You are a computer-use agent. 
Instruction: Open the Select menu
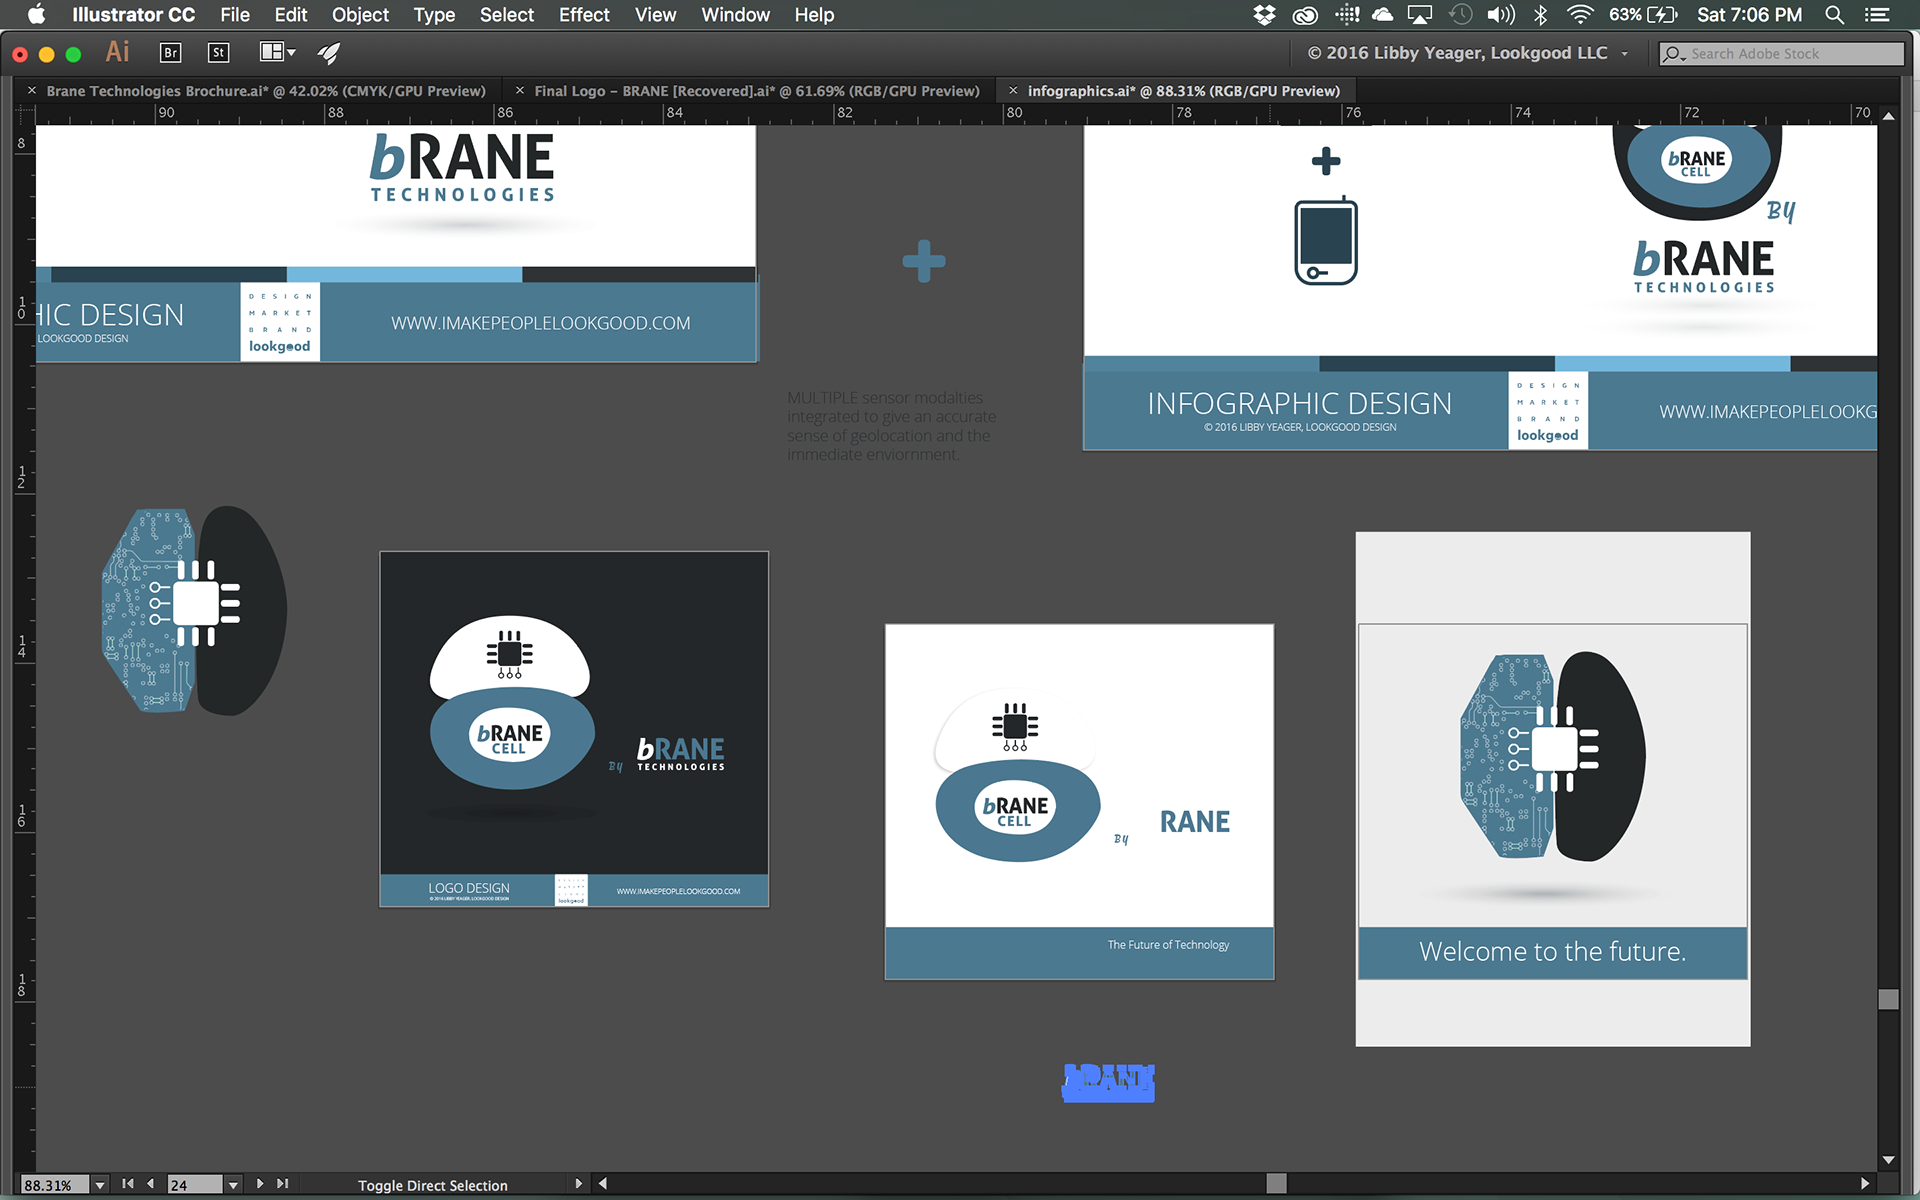click(x=507, y=14)
